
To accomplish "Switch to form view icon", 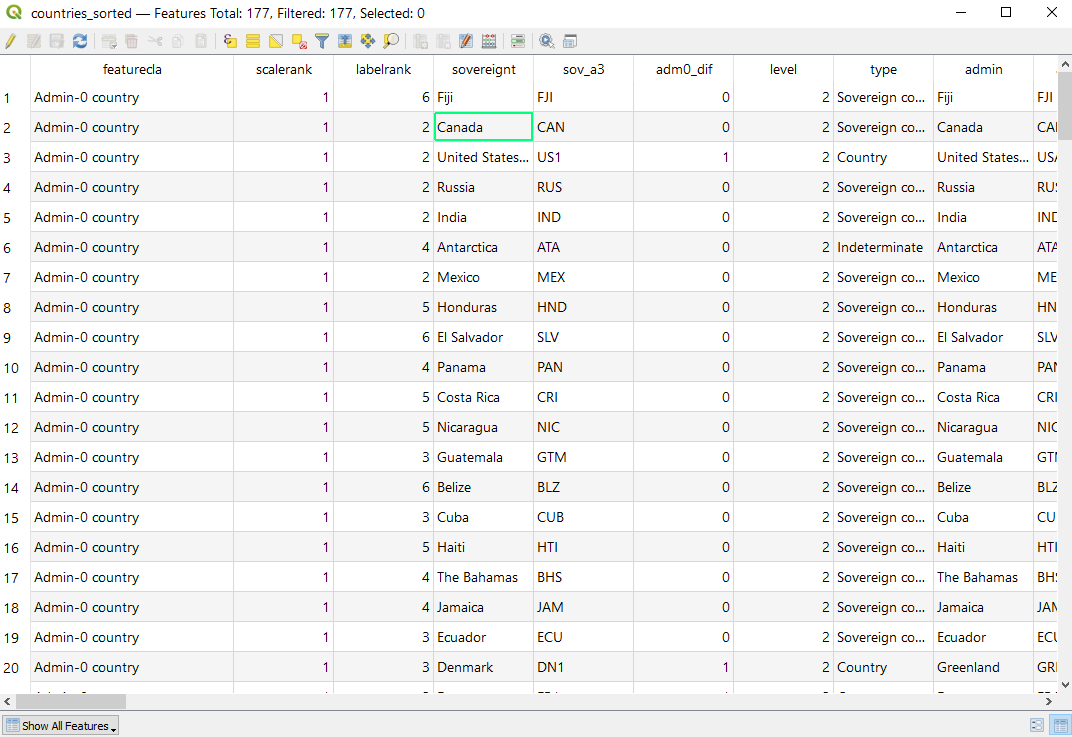I will [x=1037, y=725].
